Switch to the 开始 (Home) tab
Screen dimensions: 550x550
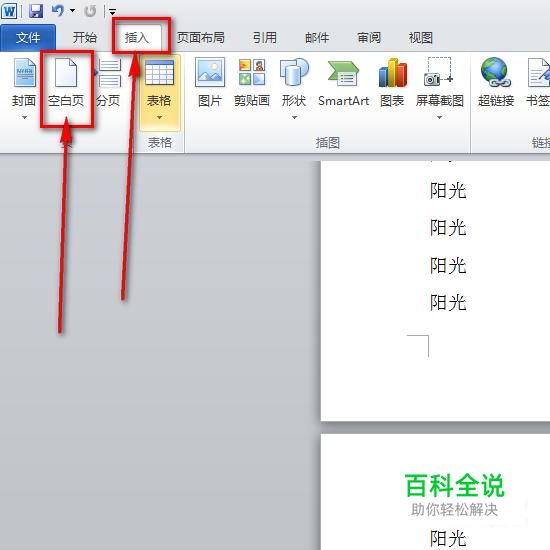[85, 38]
